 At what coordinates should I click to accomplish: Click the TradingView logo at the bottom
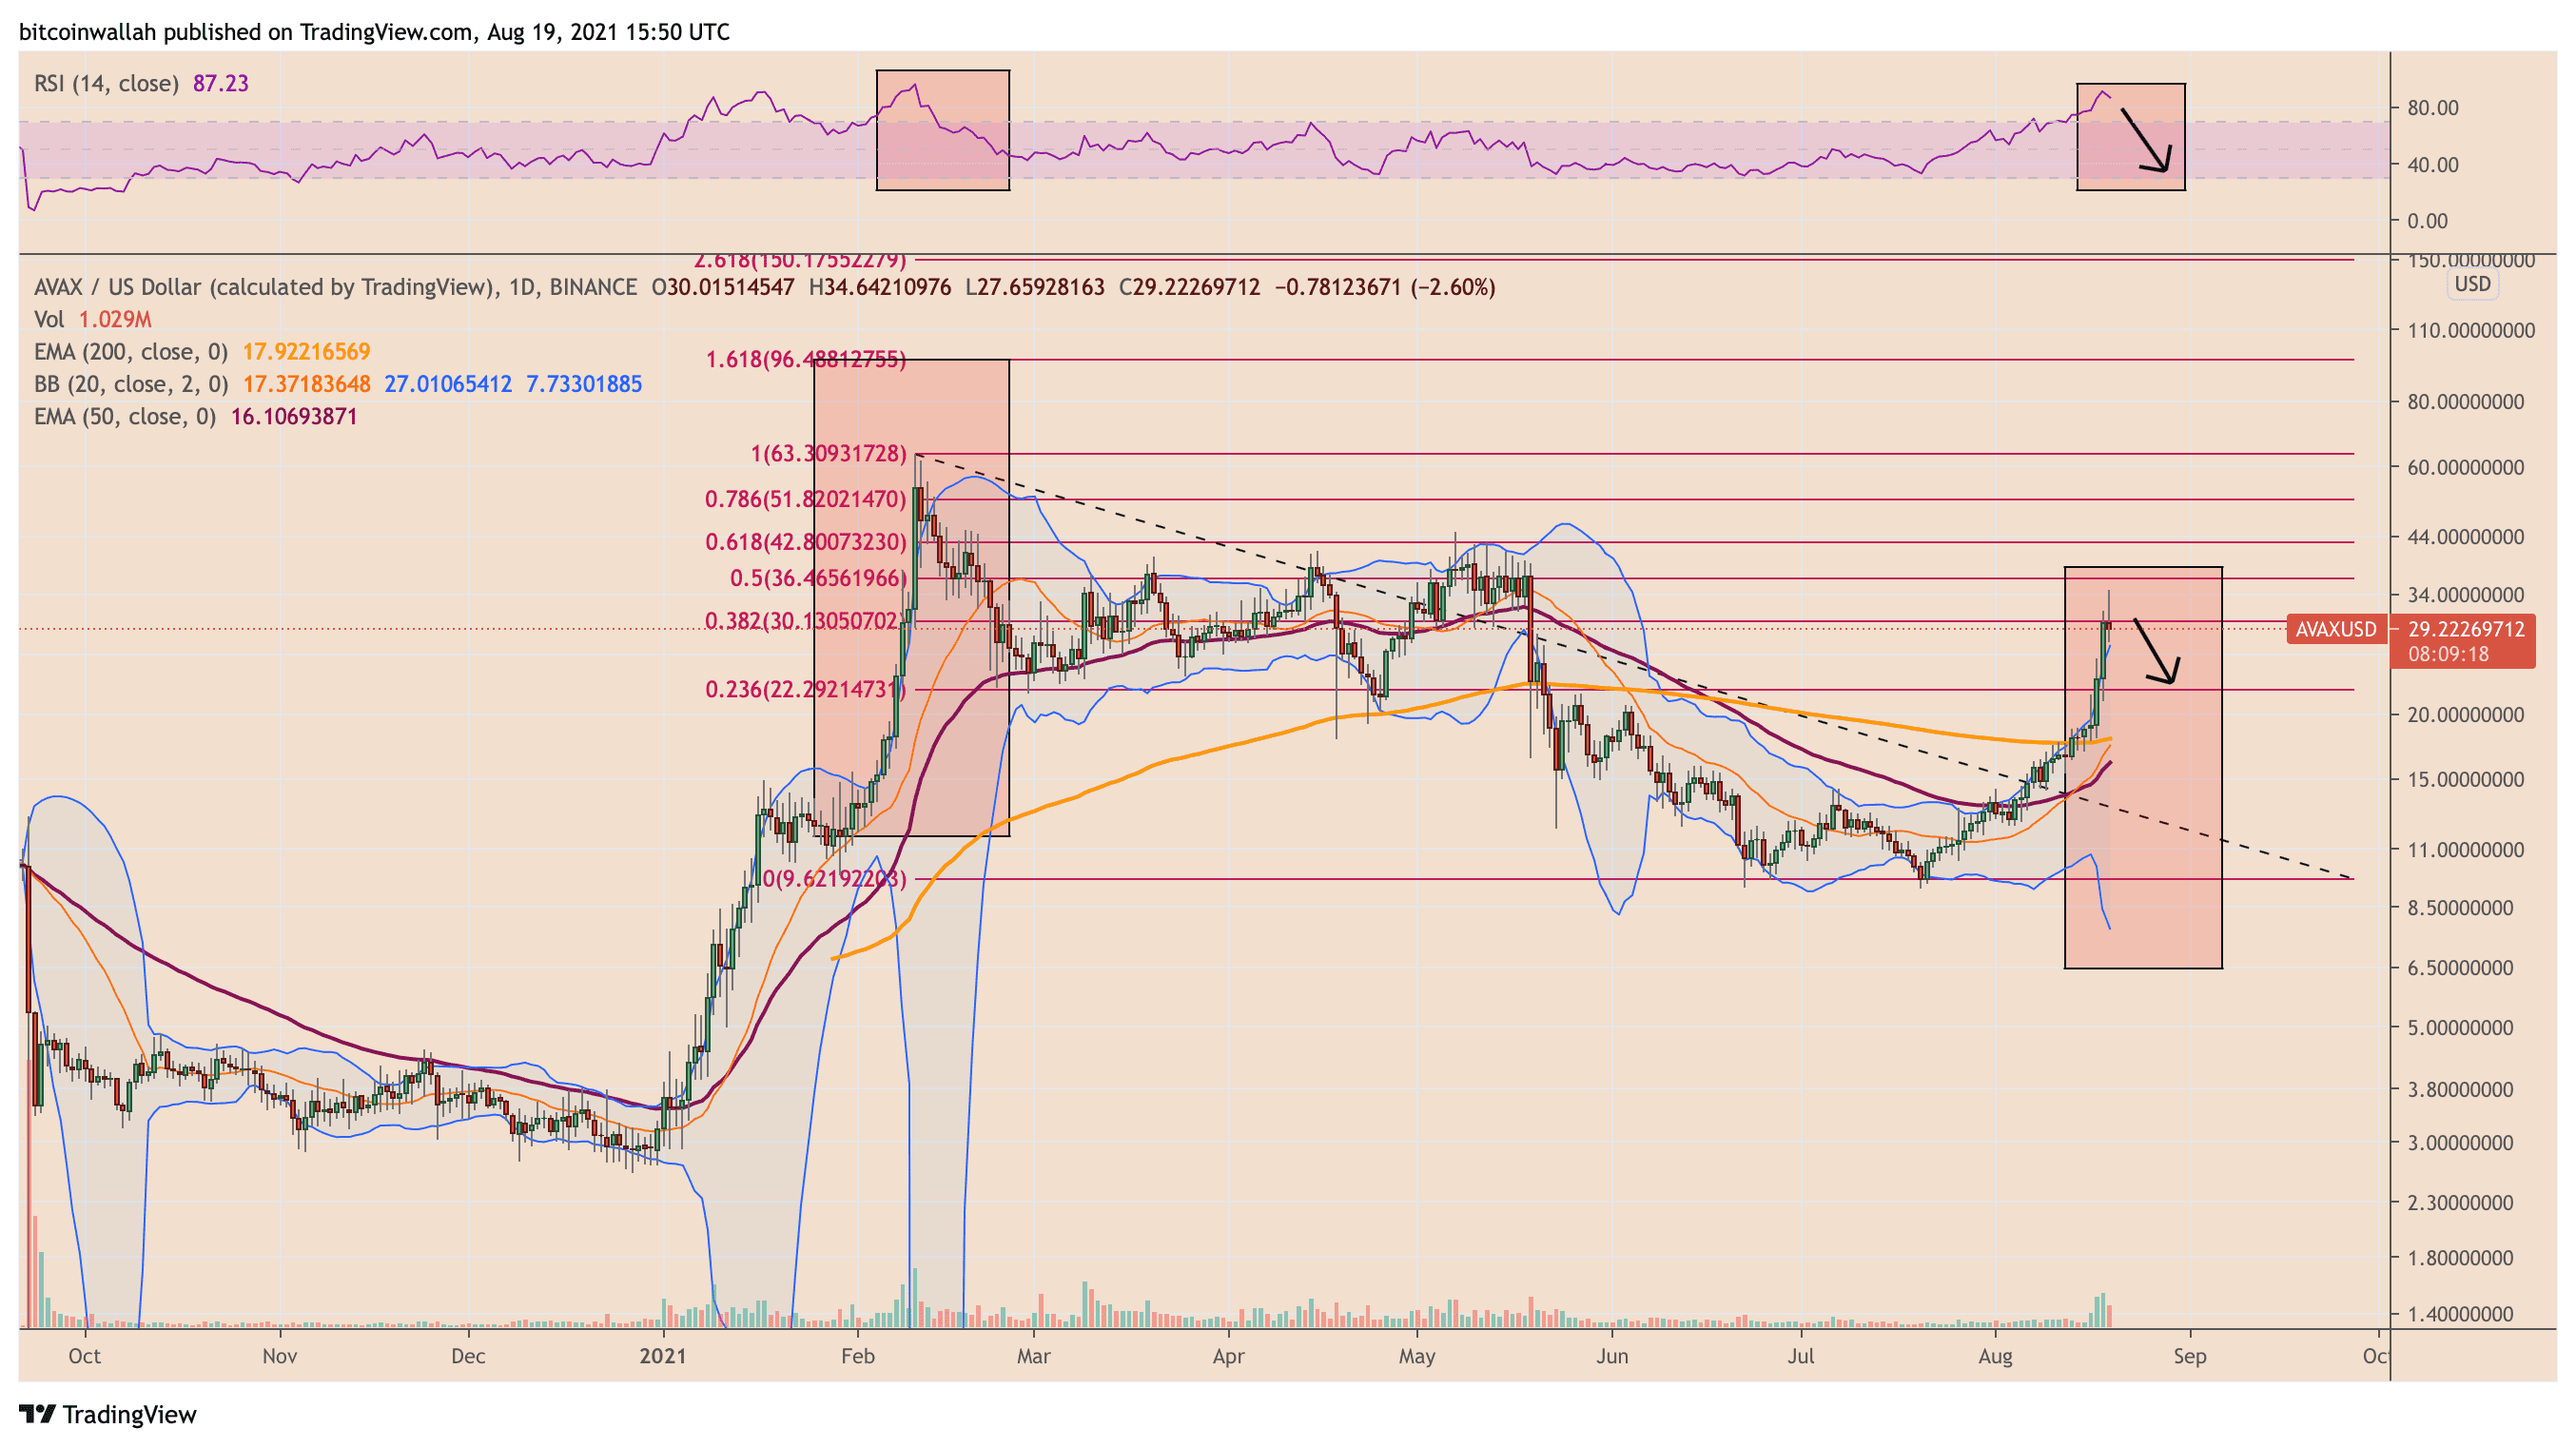click(108, 1414)
